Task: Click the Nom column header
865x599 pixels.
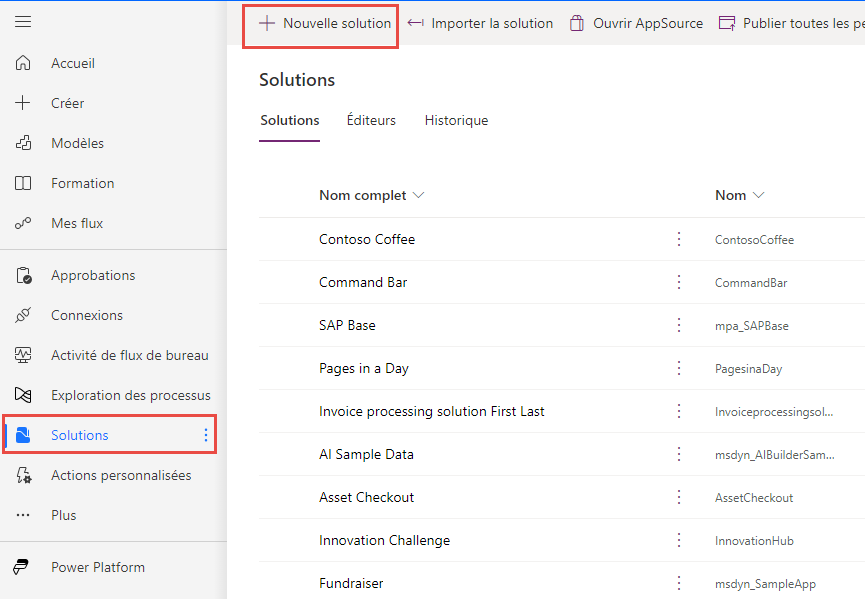Action: coord(730,195)
